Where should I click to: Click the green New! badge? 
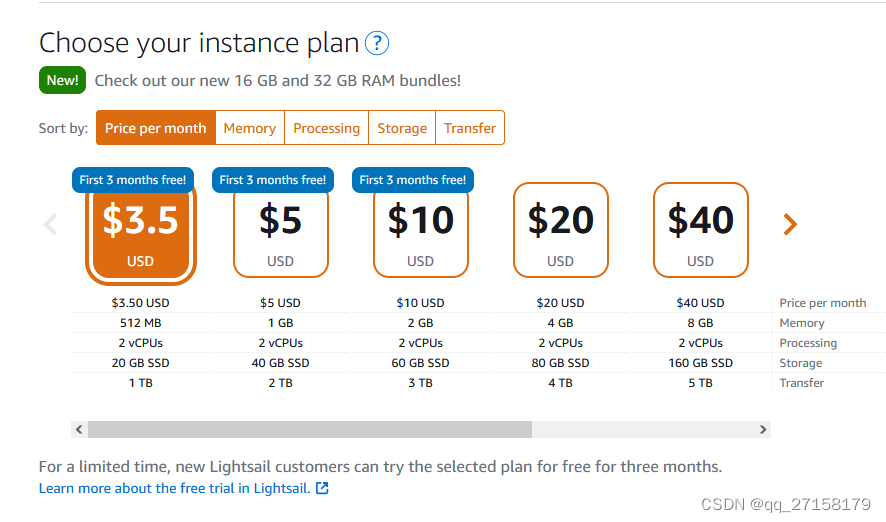(x=62, y=80)
